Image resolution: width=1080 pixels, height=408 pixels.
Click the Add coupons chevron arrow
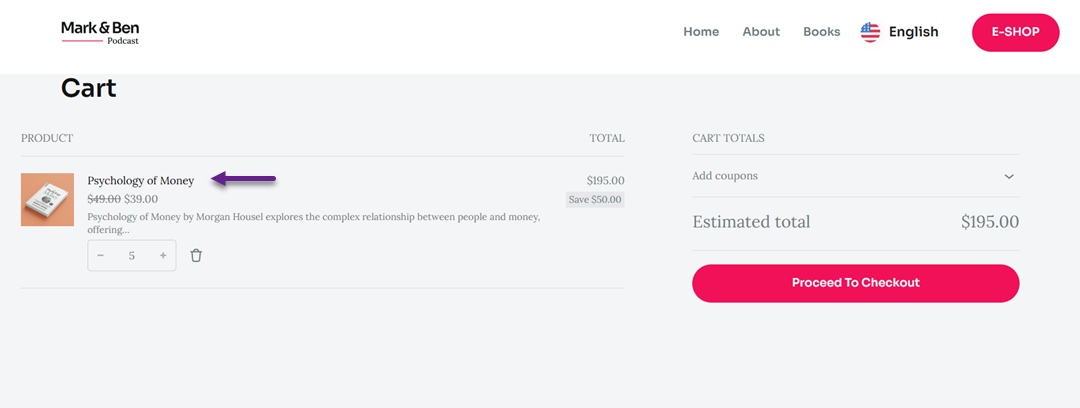(x=1009, y=176)
